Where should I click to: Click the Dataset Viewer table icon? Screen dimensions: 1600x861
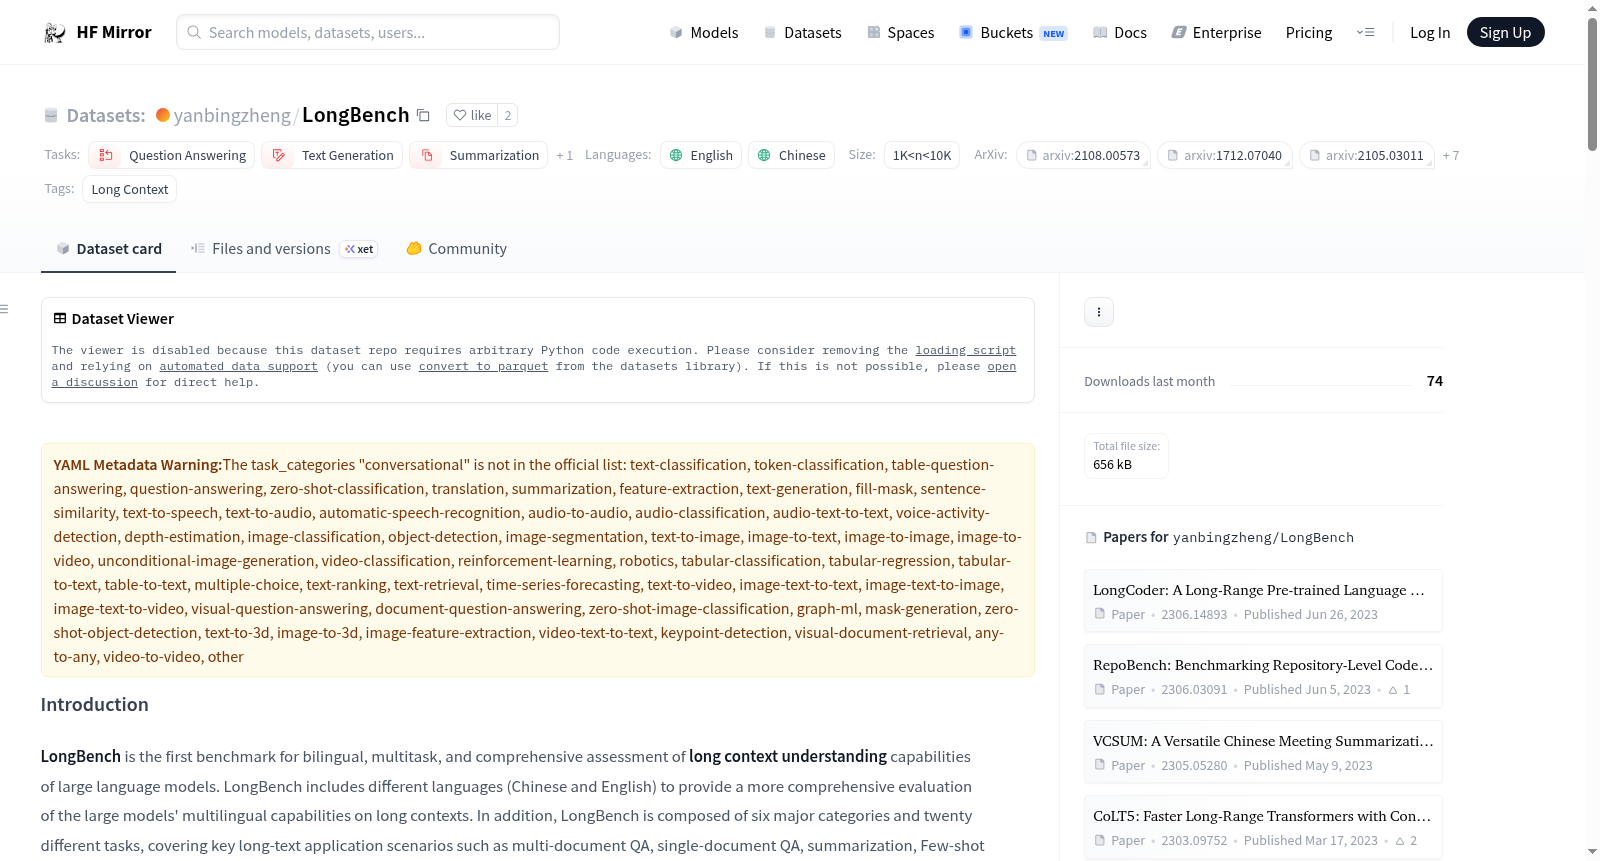[60, 319]
